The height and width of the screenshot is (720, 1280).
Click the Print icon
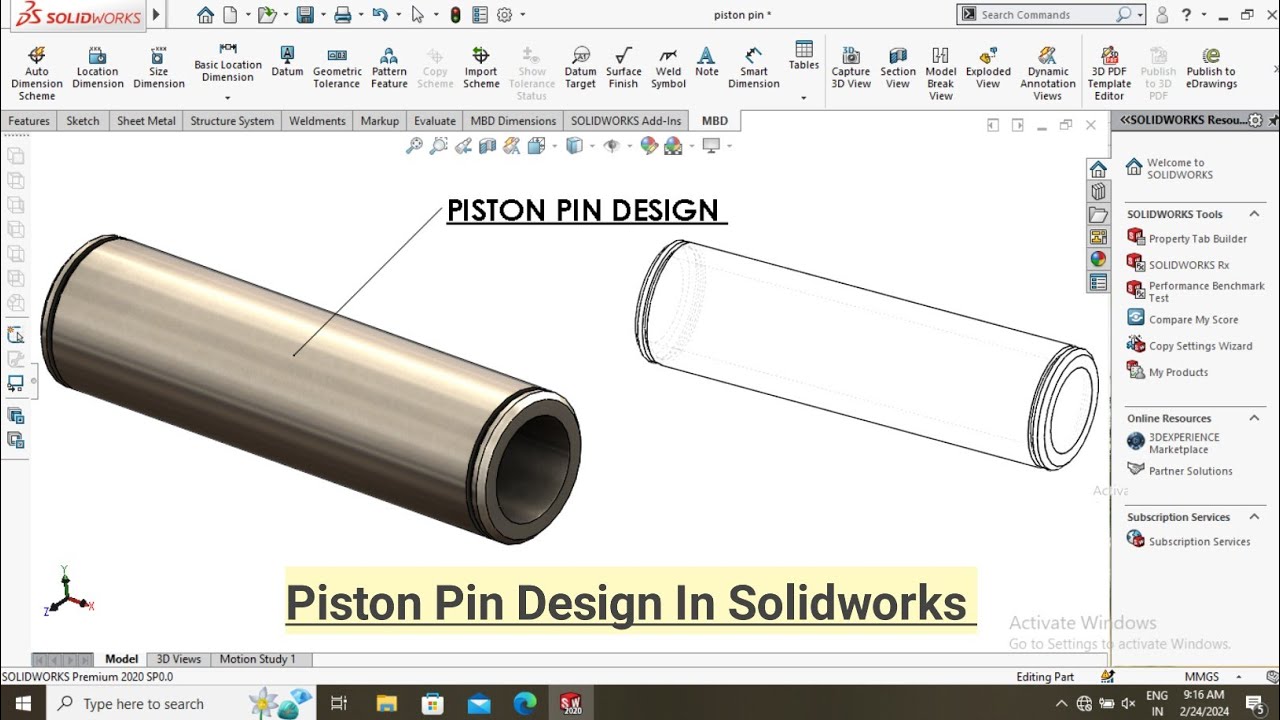[x=343, y=15]
